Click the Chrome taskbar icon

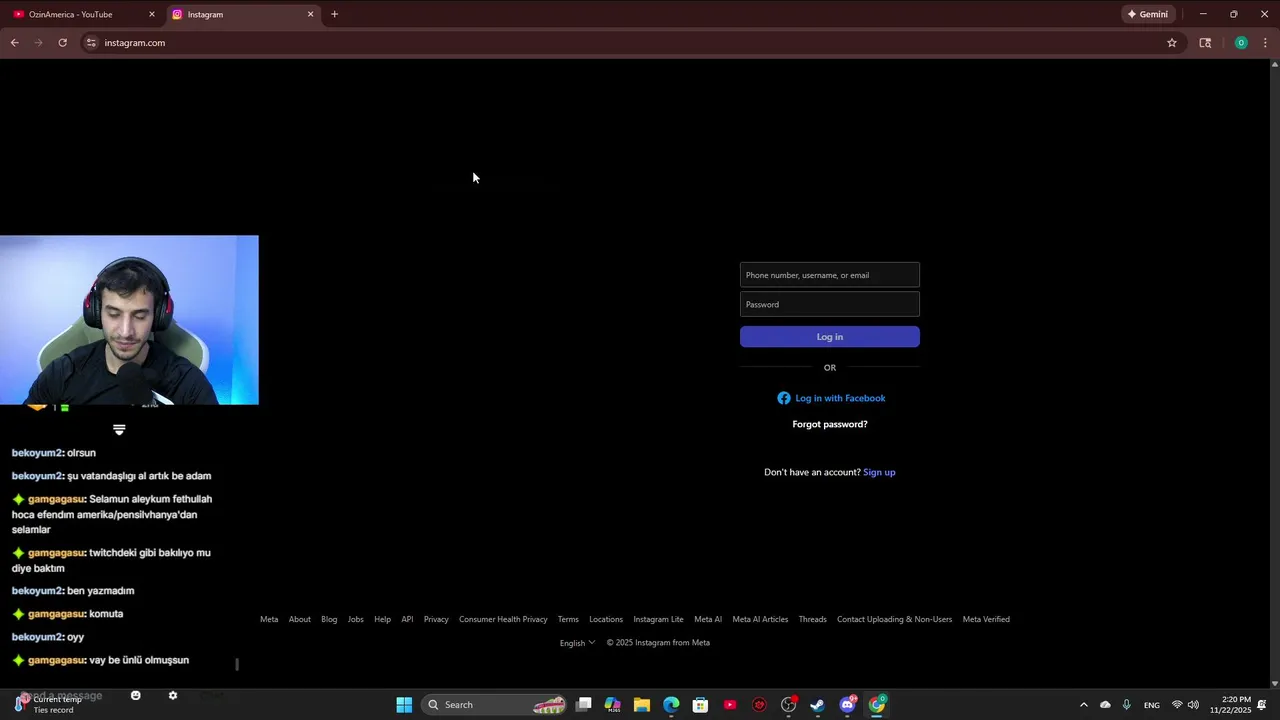pos(877,705)
